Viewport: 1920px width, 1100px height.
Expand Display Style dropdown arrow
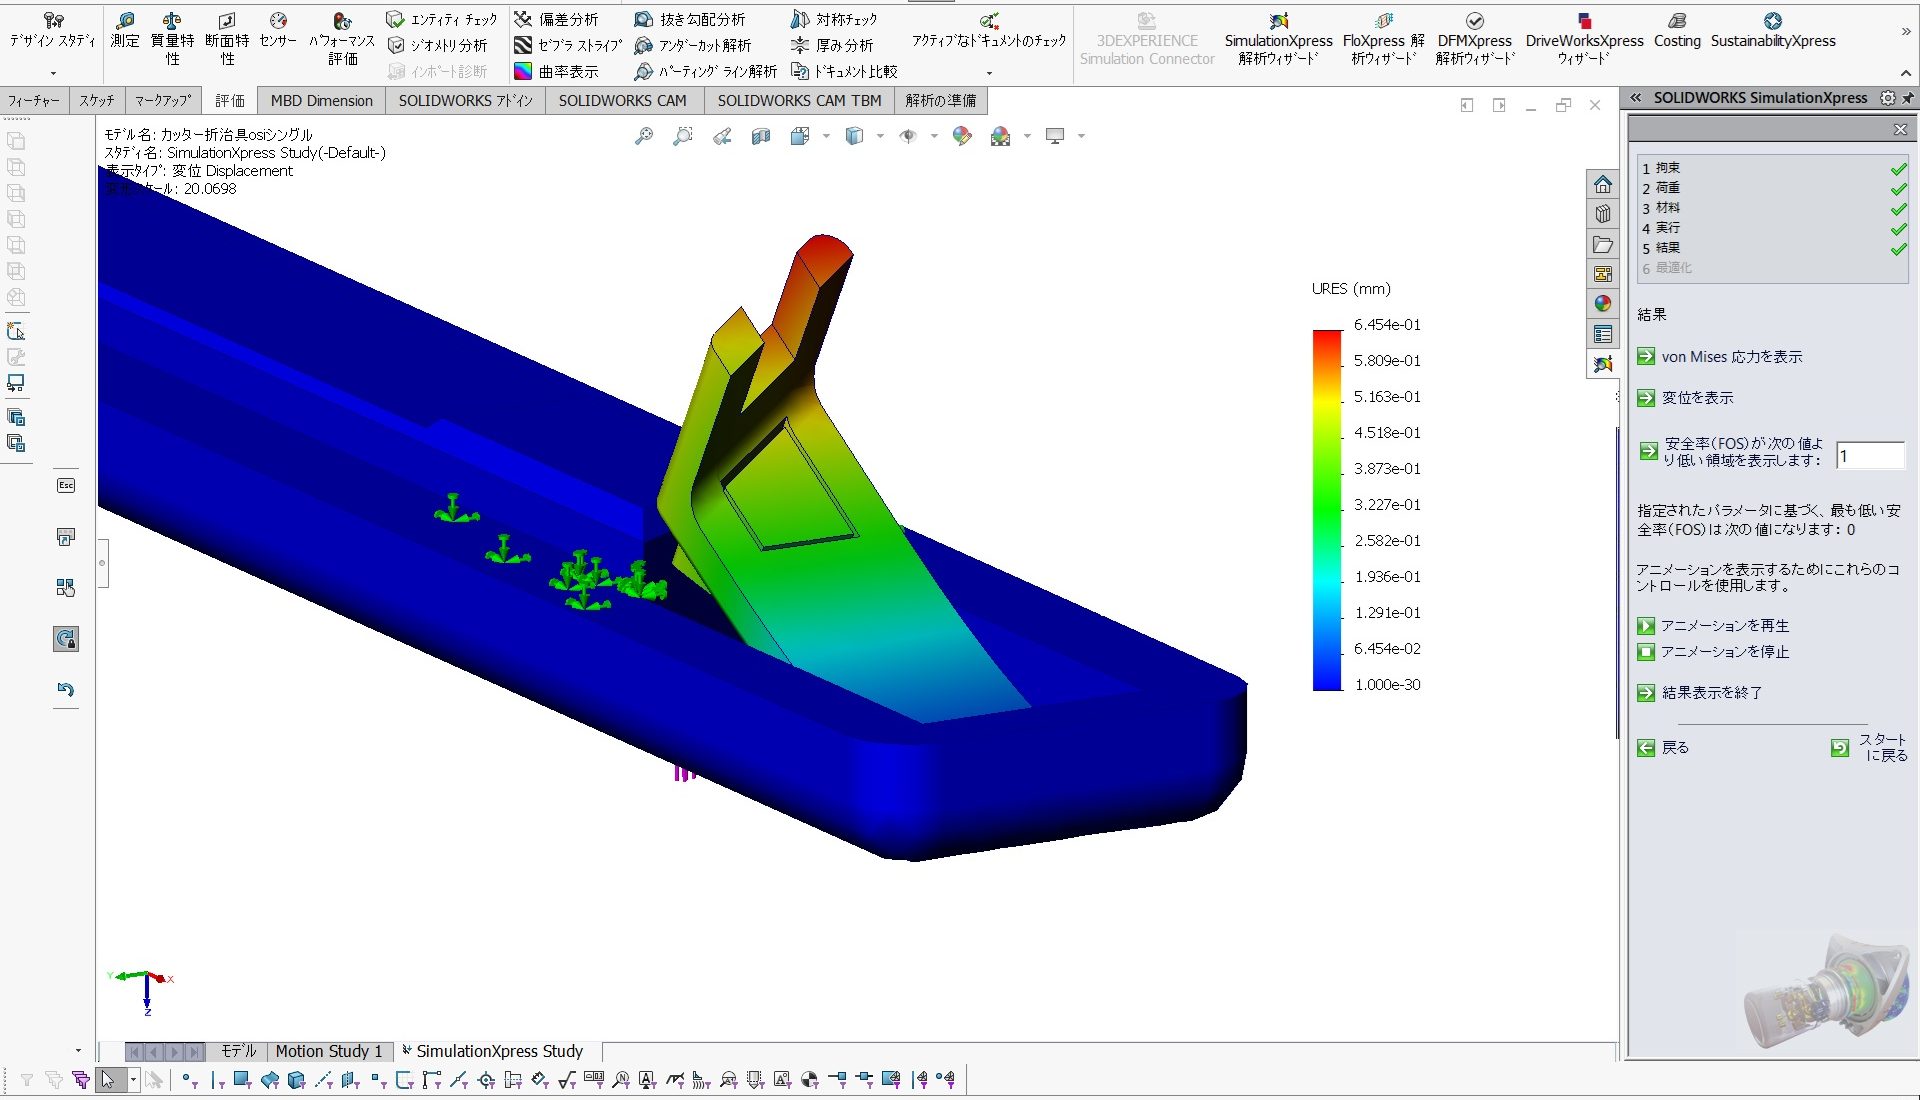click(880, 136)
